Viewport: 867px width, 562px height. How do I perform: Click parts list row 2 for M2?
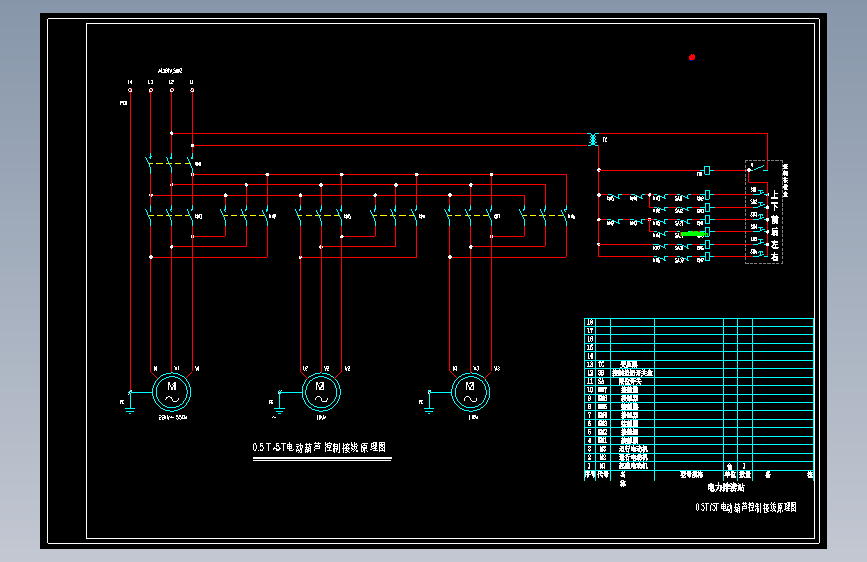(x=699, y=457)
